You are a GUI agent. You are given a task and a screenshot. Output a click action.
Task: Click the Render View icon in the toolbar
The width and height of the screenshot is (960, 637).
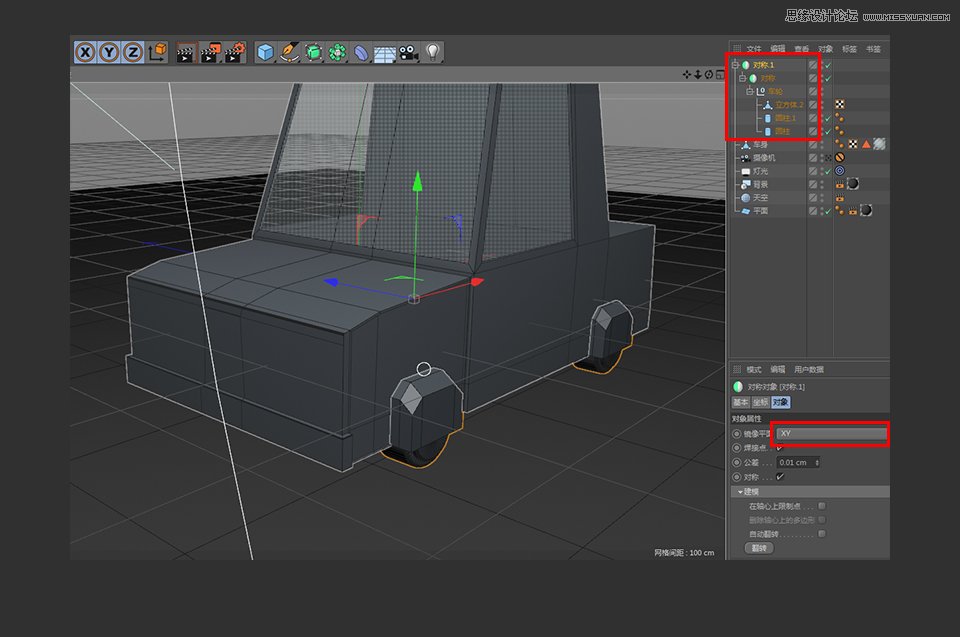187,52
